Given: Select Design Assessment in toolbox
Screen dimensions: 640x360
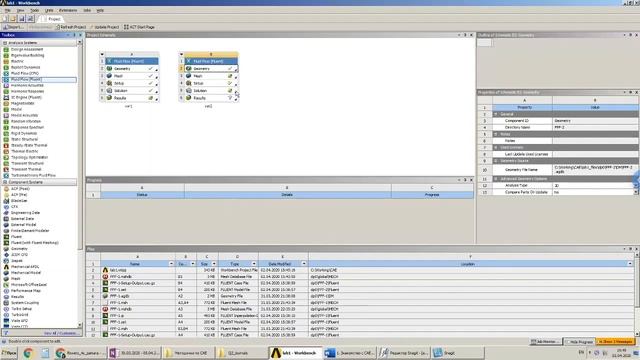Looking at the screenshot, I should [x=27, y=49].
